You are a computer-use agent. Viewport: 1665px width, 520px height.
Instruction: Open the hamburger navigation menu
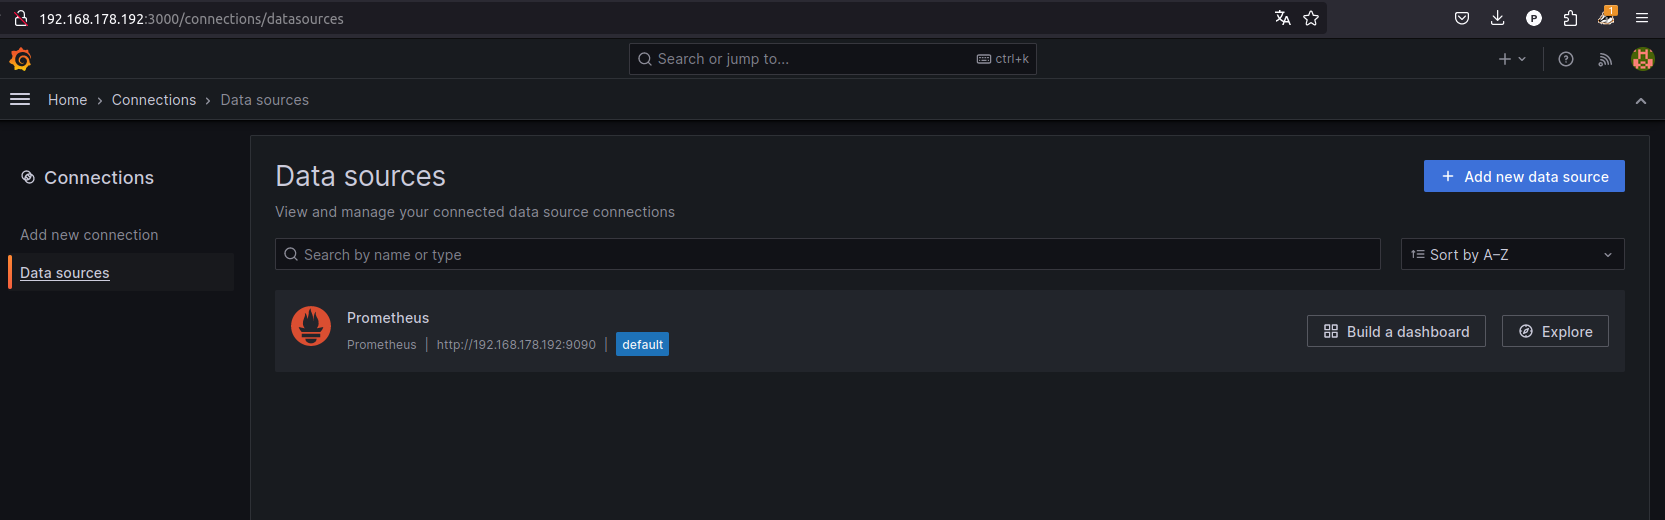(20, 99)
